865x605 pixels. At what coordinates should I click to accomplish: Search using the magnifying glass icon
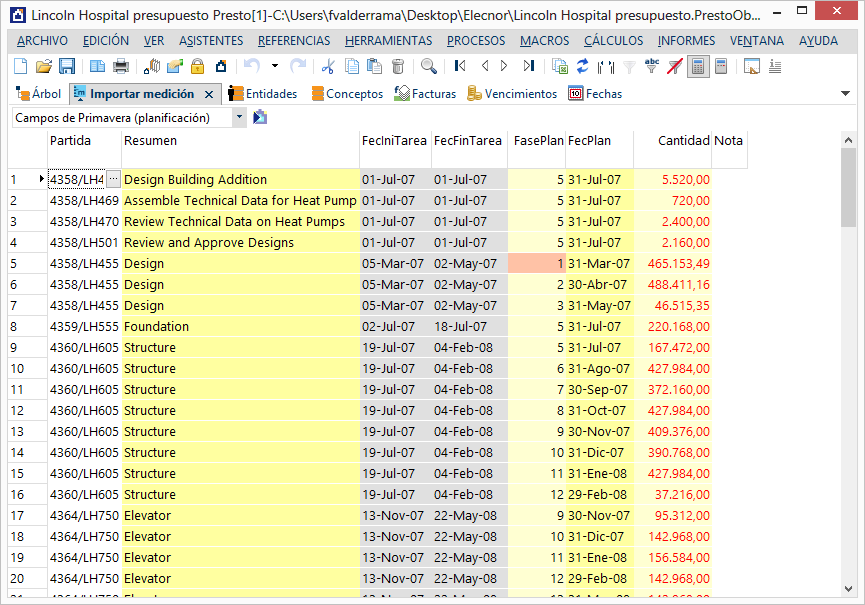429,67
